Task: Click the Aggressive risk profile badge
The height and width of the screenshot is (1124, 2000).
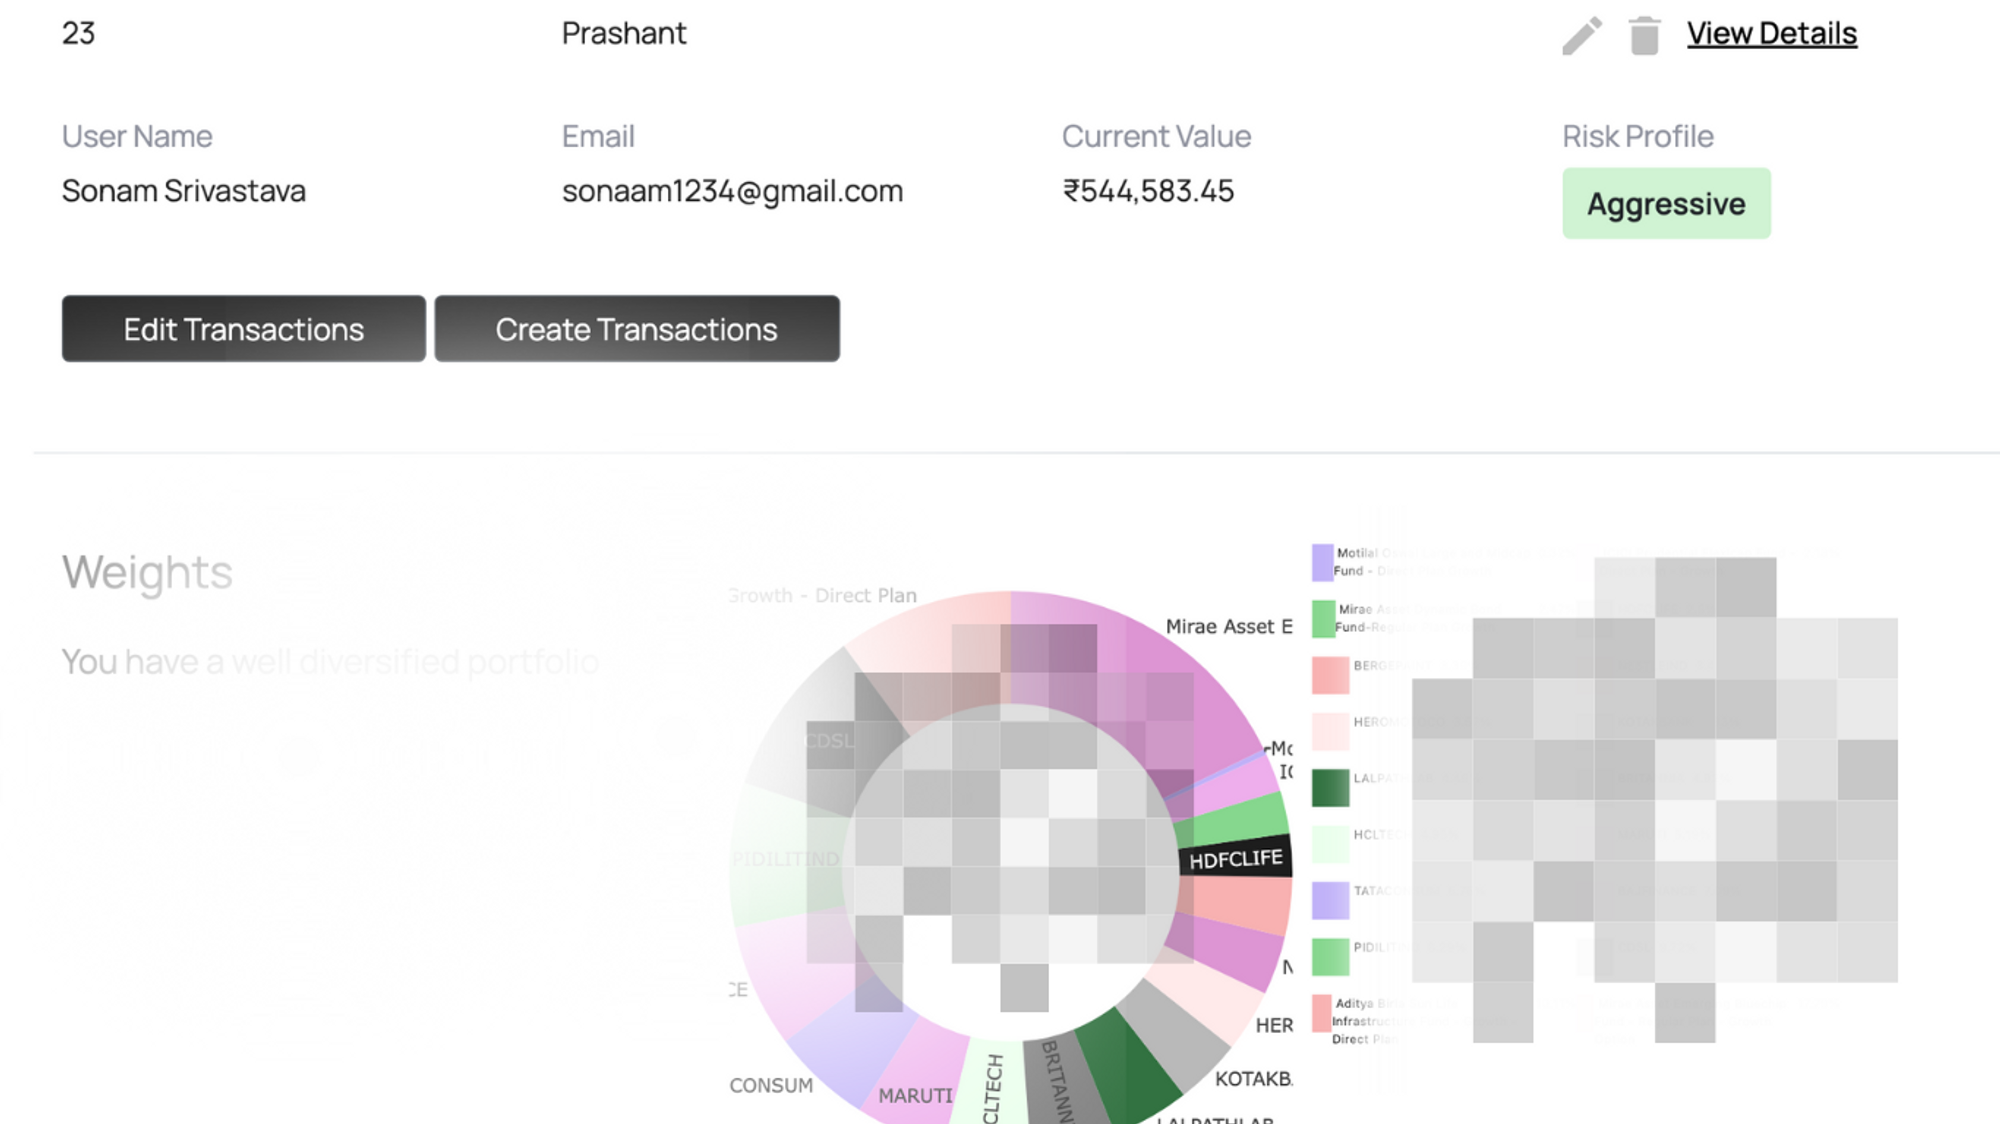Action: (x=1666, y=204)
